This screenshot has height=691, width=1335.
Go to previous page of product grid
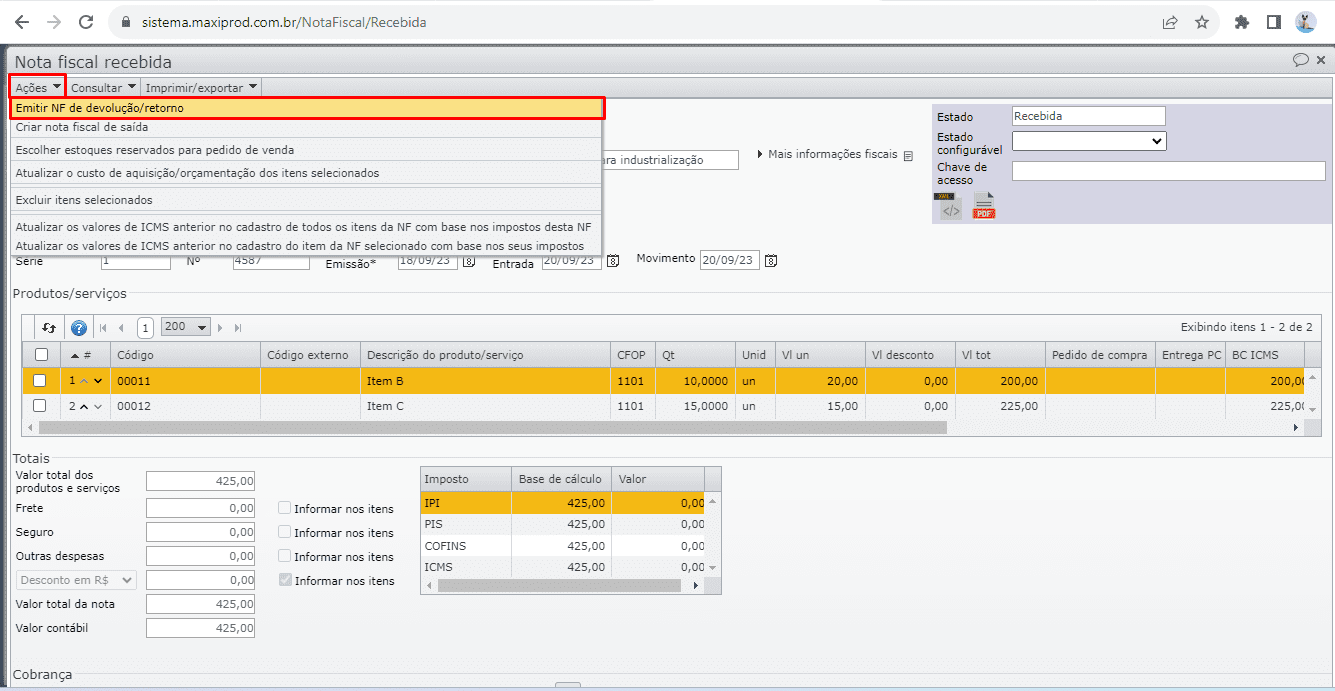pyautogui.click(x=121, y=327)
